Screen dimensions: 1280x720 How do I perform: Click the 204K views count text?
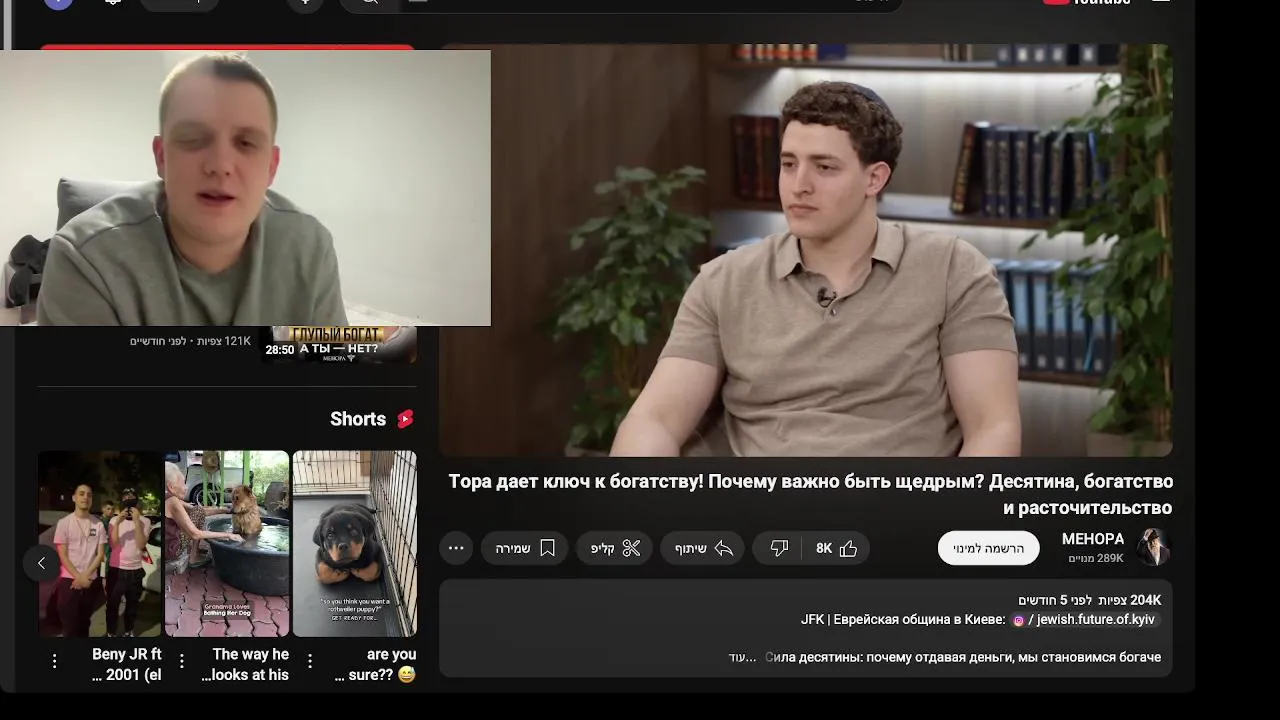coord(1130,600)
